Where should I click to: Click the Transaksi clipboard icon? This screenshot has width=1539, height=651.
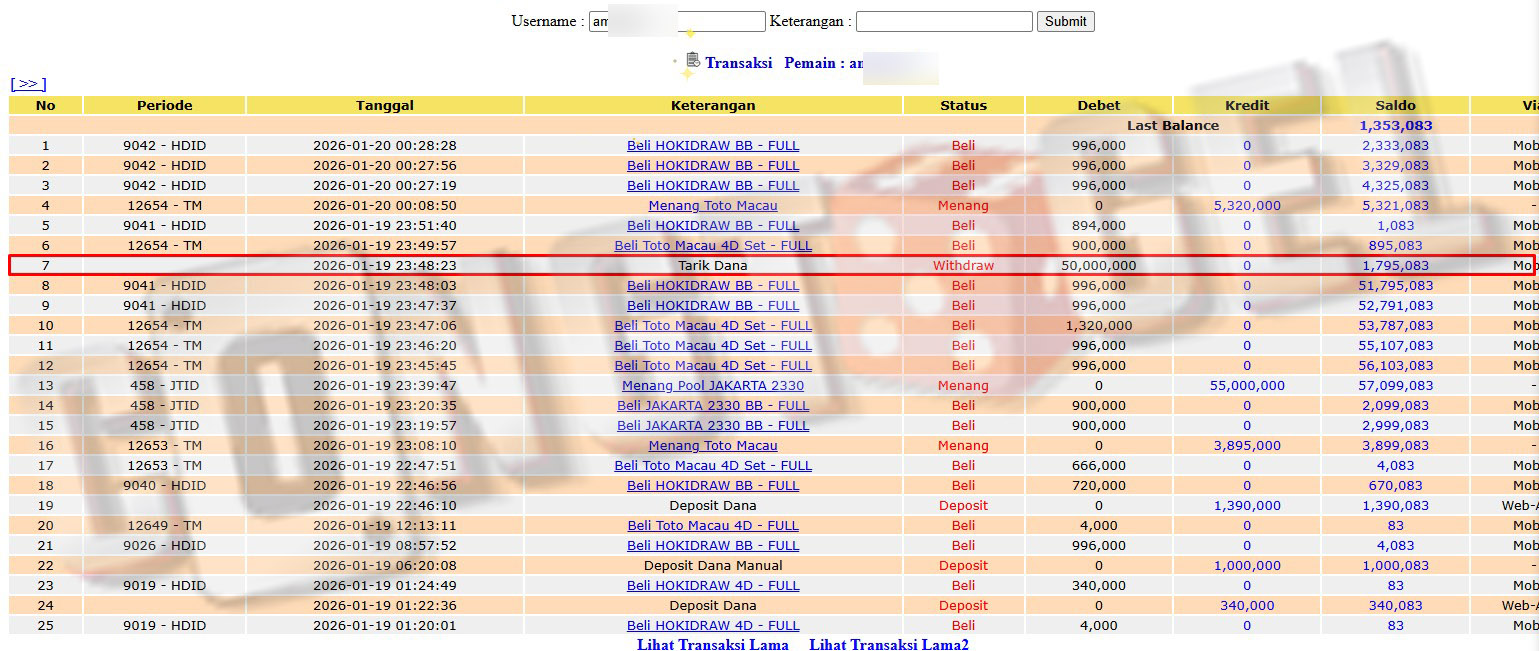pyautogui.click(x=692, y=61)
